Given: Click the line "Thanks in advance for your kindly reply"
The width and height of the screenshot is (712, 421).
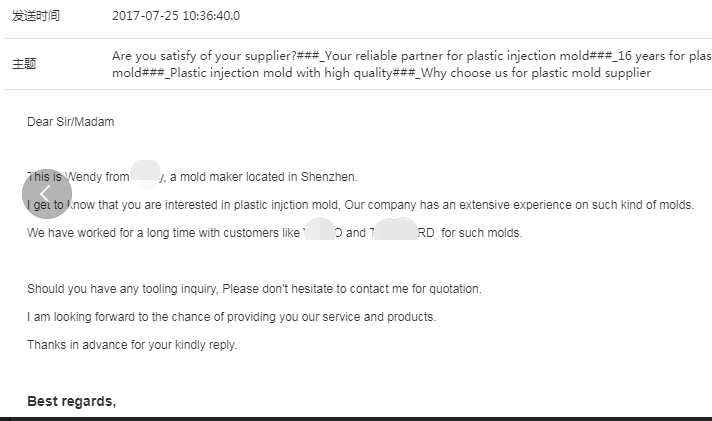Looking at the screenshot, I should coord(132,345).
